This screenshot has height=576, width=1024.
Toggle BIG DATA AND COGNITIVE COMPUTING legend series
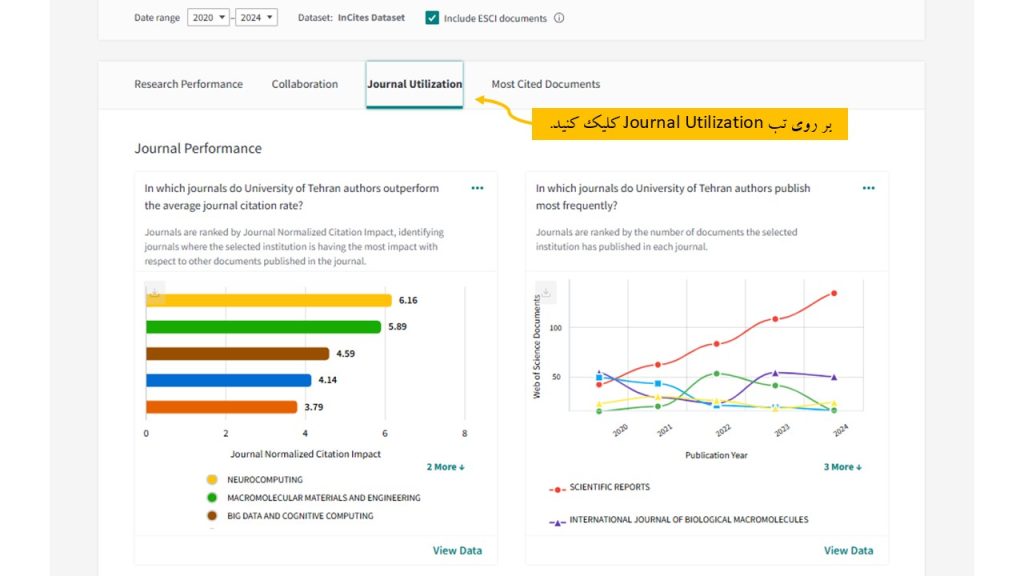[x=300, y=516]
